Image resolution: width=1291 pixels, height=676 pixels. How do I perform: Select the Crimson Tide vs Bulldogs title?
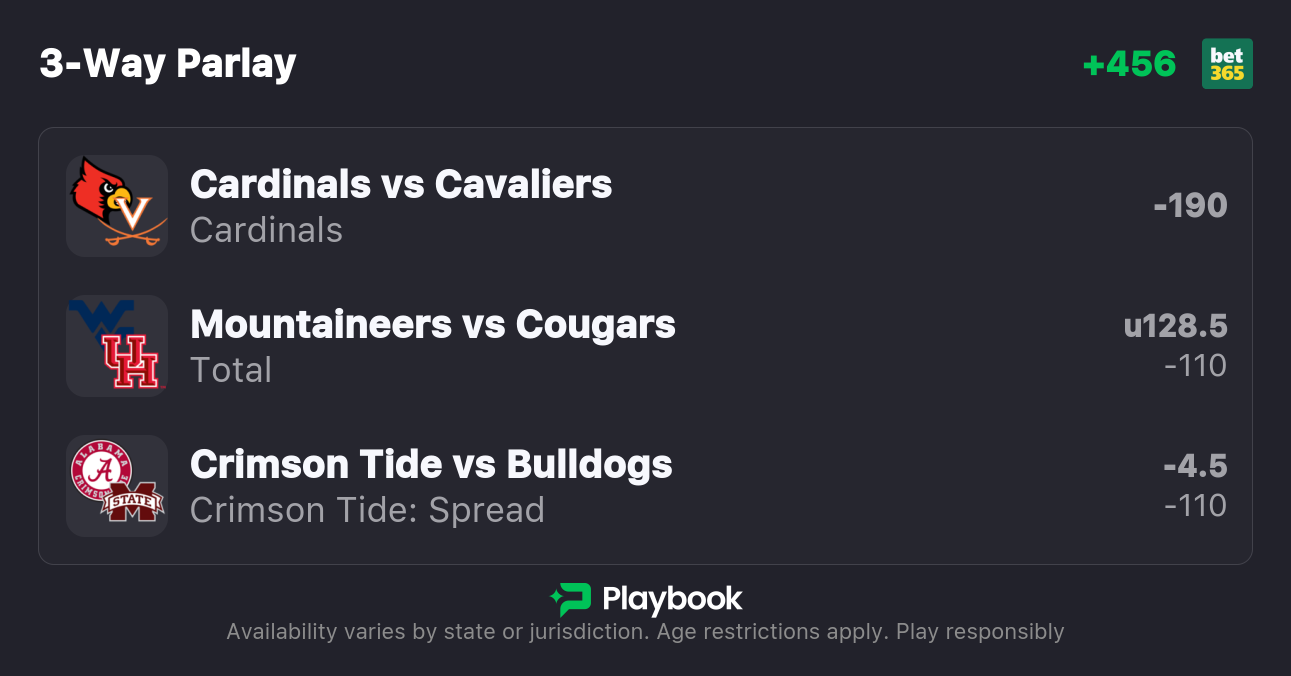pyautogui.click(x=431, y=464)
